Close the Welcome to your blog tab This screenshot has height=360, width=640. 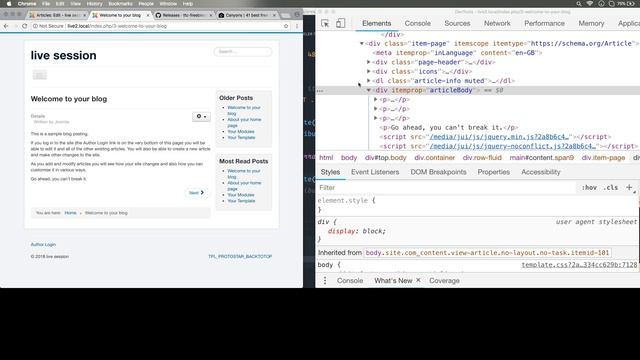[148, 15]
